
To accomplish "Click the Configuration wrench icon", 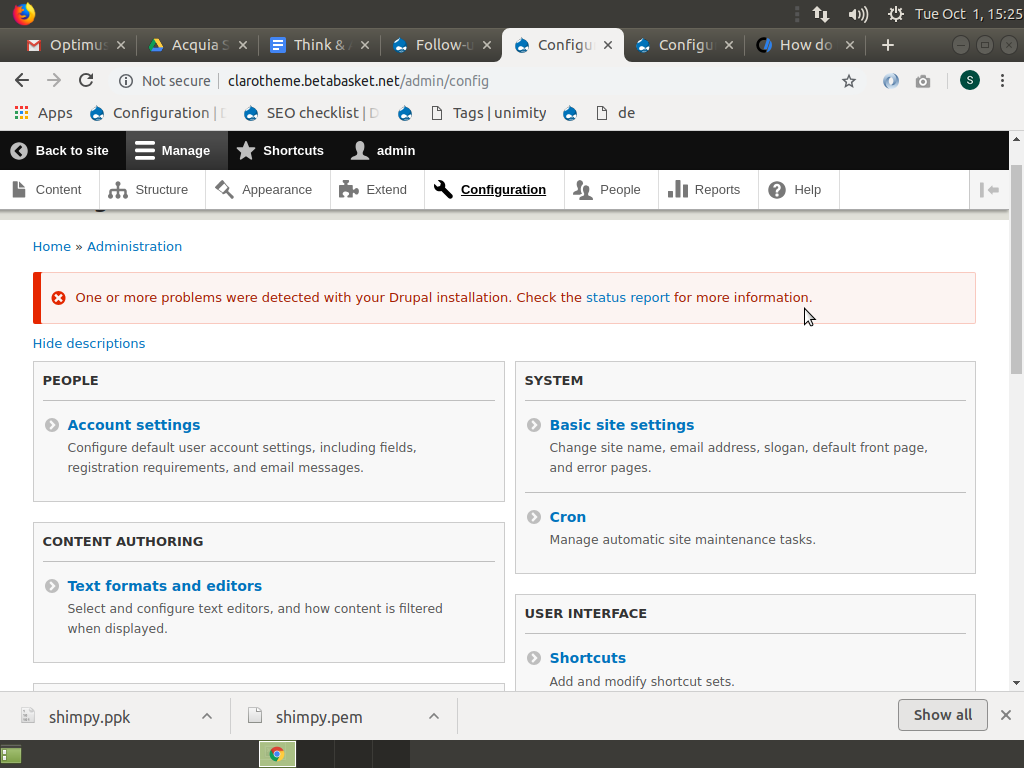I will click(x=441, y=189).
